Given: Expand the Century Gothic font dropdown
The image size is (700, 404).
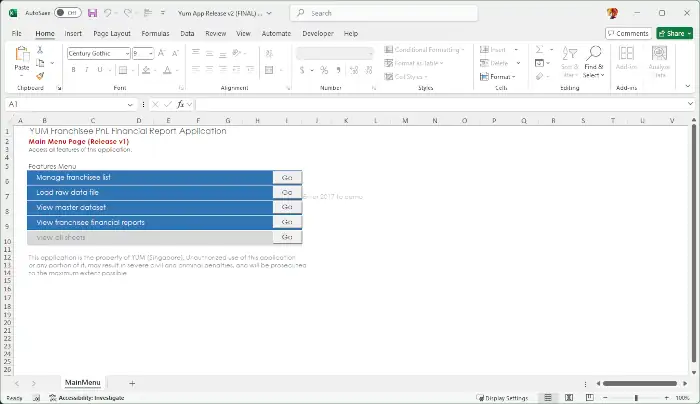Looking at the screenshot, I should [126, 53].
